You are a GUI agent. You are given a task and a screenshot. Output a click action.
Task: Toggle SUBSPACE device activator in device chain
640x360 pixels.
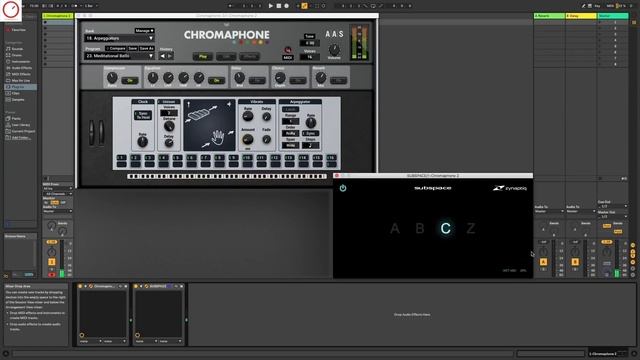(x=136, y=286)
